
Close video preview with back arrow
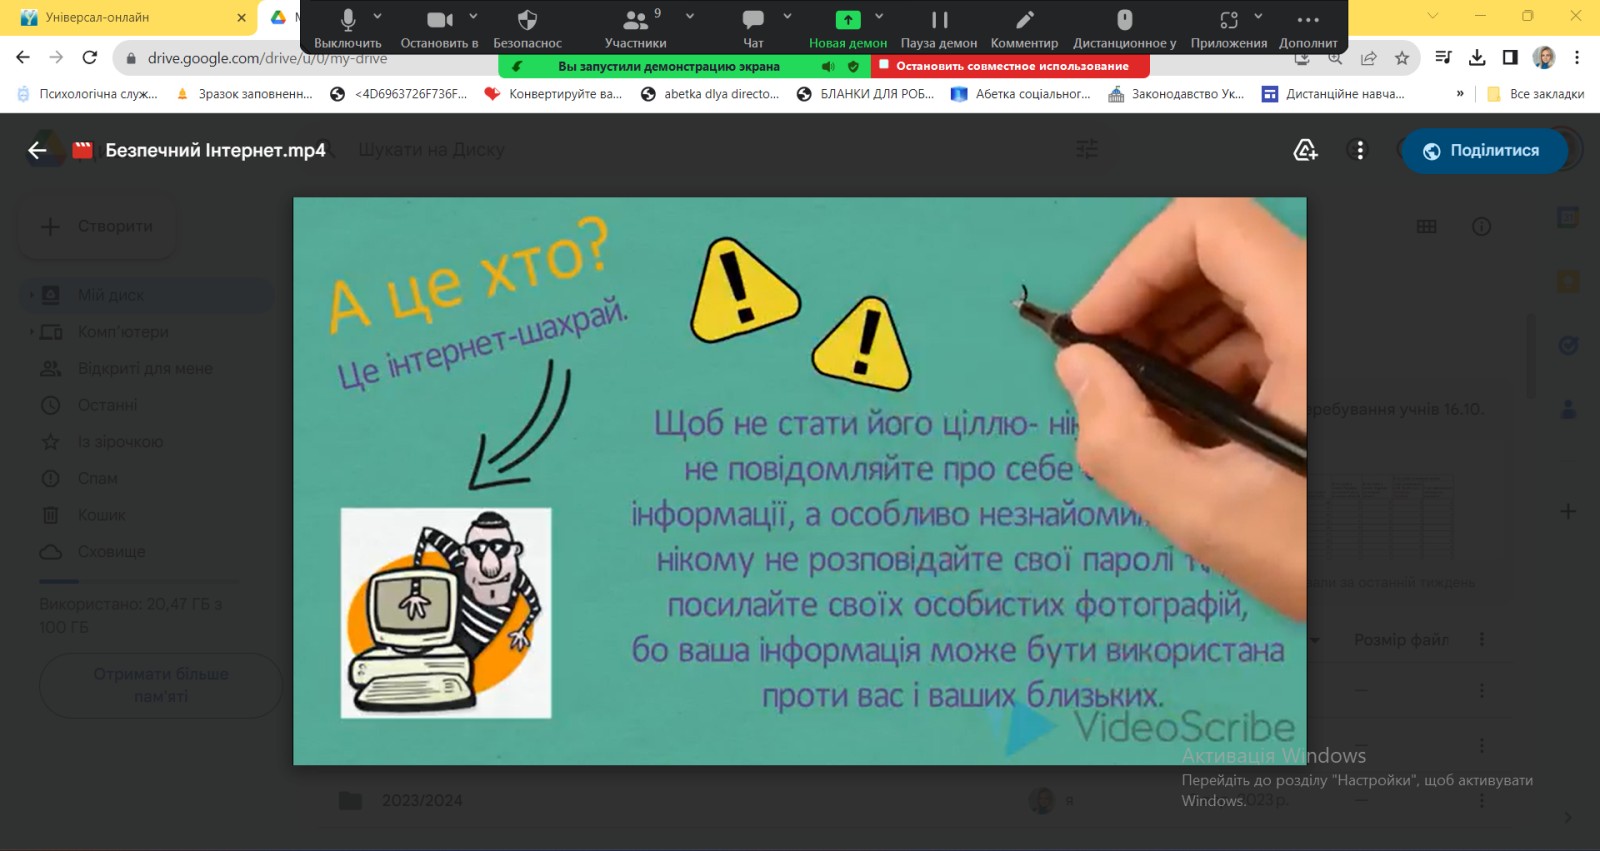(38, 150)
